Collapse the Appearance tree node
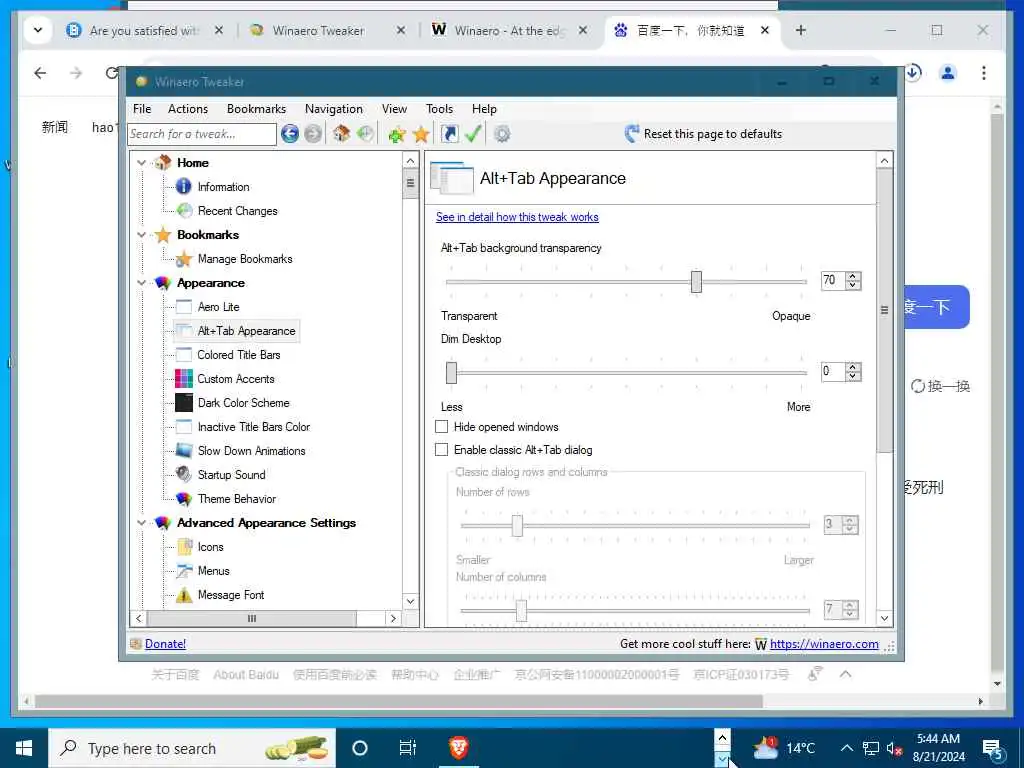This screenshot has width=1024, height=768. (141, 283)
